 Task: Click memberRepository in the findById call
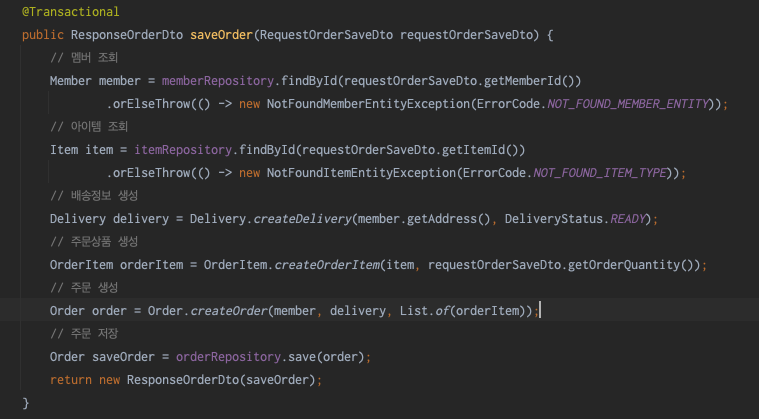pyautogui.click(x=218, y=81)
